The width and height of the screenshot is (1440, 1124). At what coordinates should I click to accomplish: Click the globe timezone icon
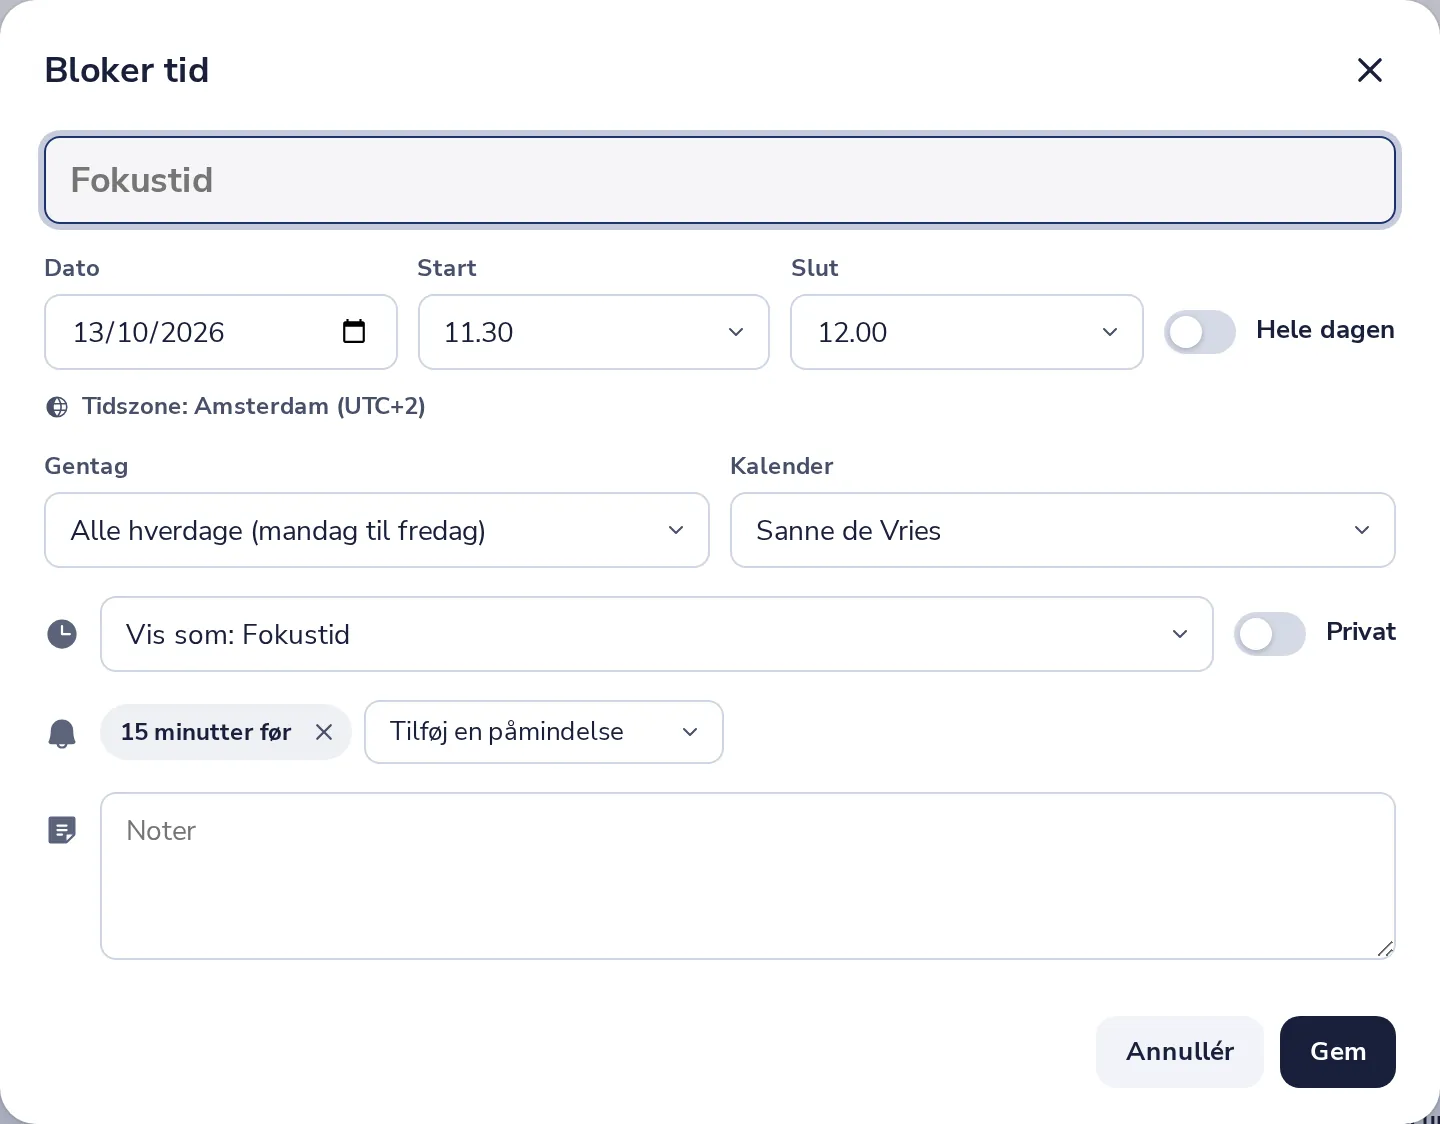[x=58, y=407]
